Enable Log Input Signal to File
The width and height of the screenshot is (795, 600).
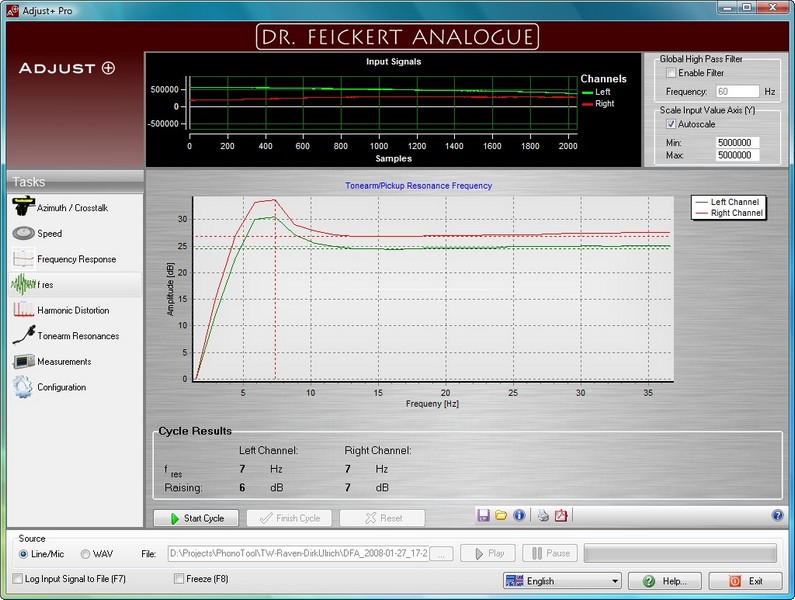tap(18, 579)
